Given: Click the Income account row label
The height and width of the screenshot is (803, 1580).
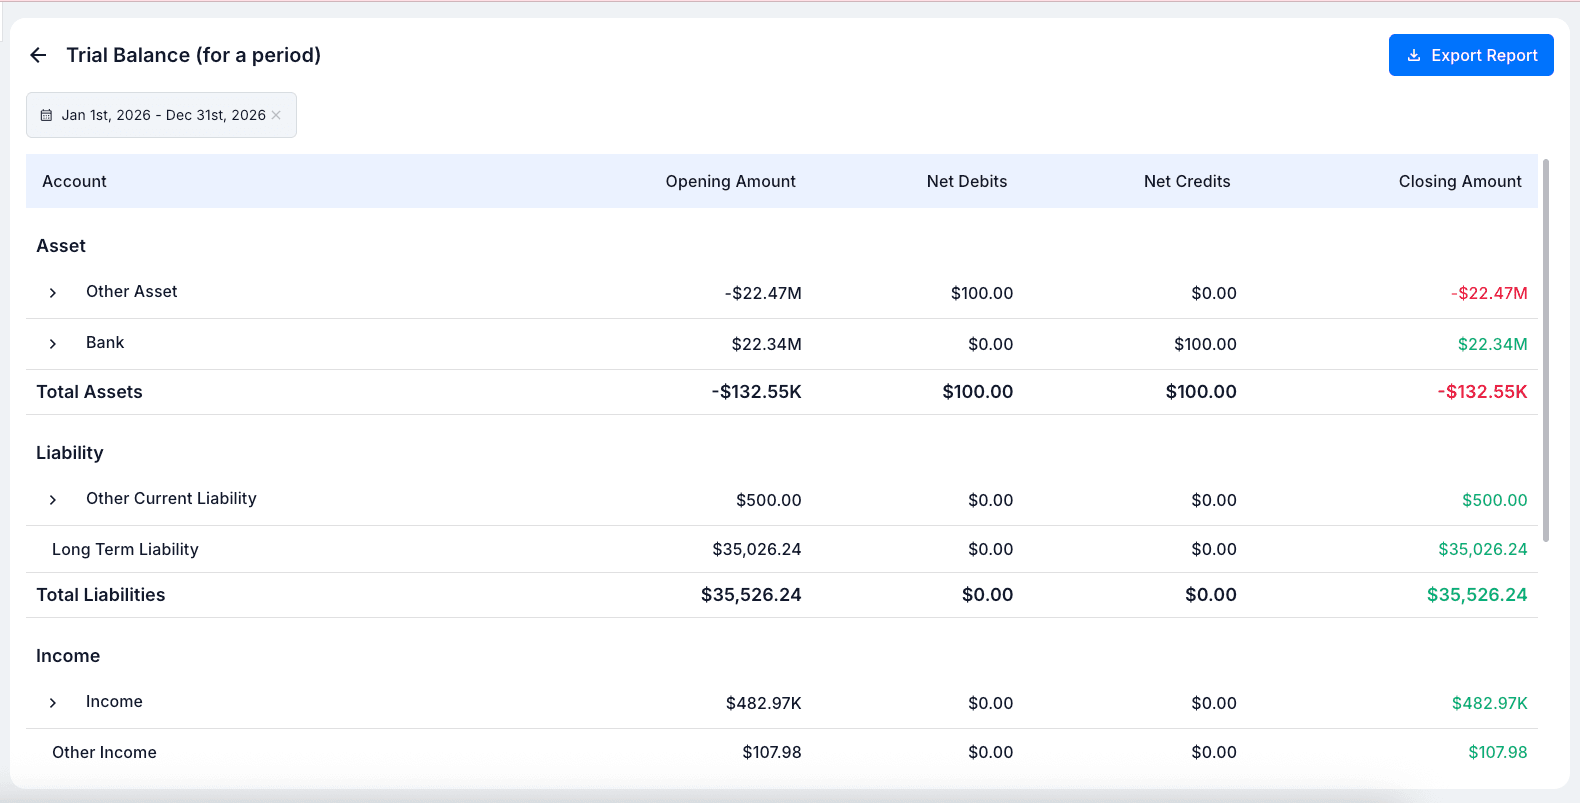Looking at the screenshot, I should [x=114, y=701].
